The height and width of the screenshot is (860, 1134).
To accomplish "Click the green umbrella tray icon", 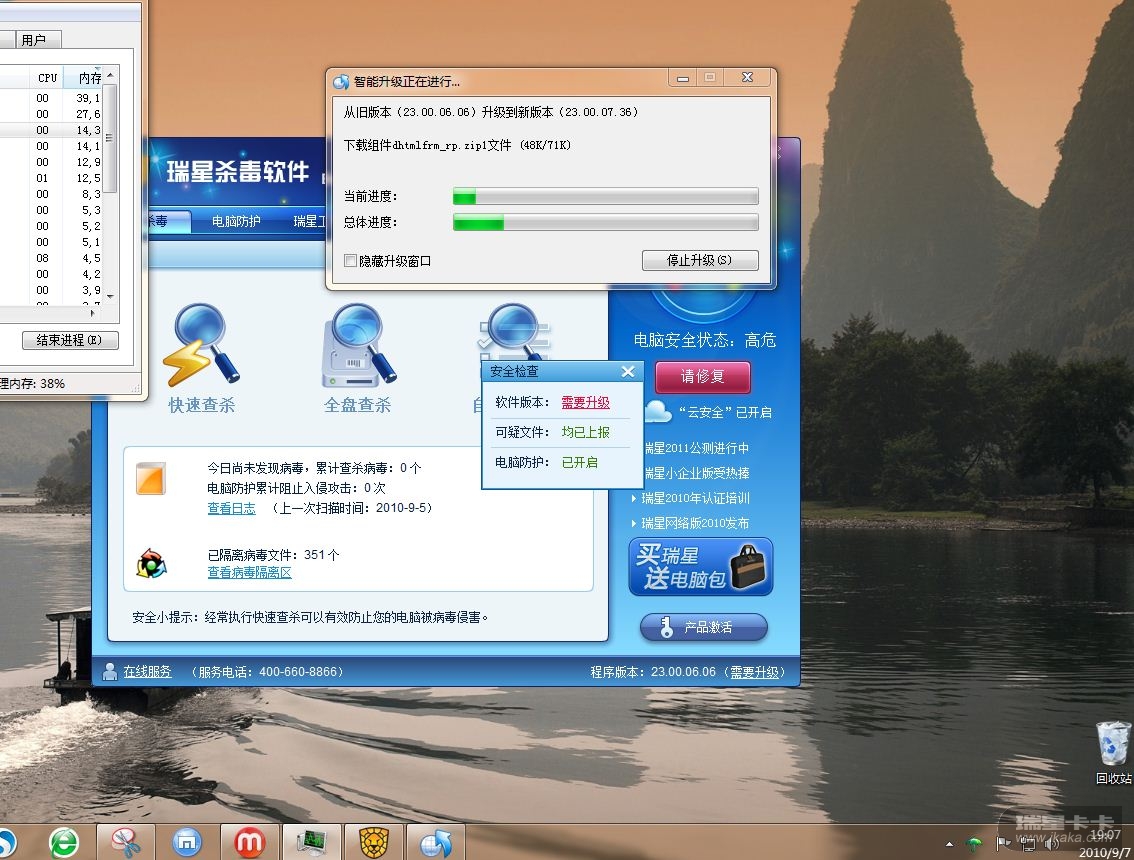I will (974, 843).
